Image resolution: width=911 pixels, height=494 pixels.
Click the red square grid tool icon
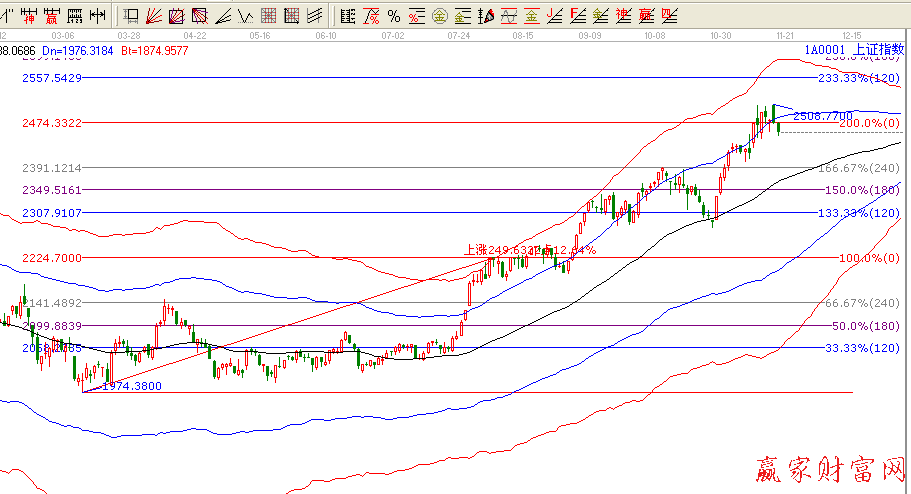[x=268, y=16]
